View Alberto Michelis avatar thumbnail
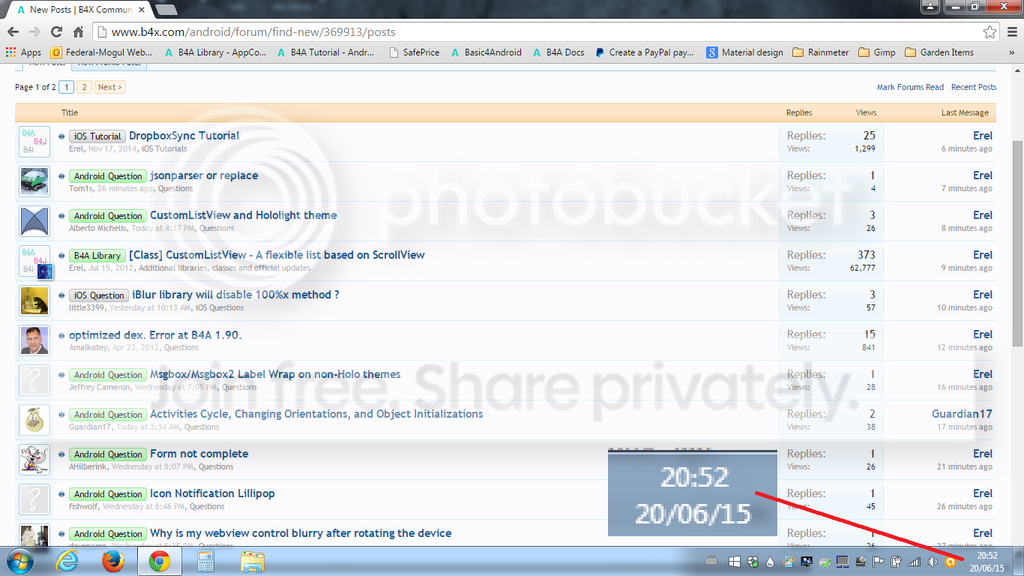 tap(34, 221)
